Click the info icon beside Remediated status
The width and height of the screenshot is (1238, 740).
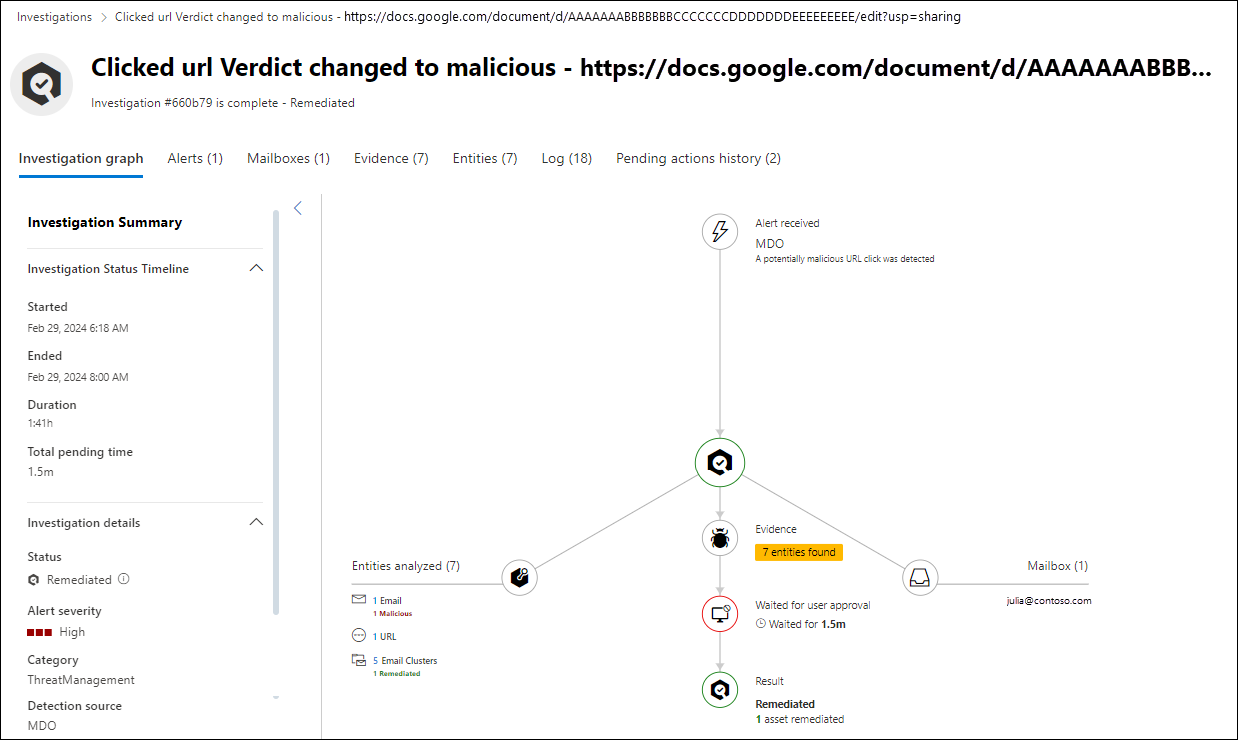pyautogui.click(x=124, y=579)
